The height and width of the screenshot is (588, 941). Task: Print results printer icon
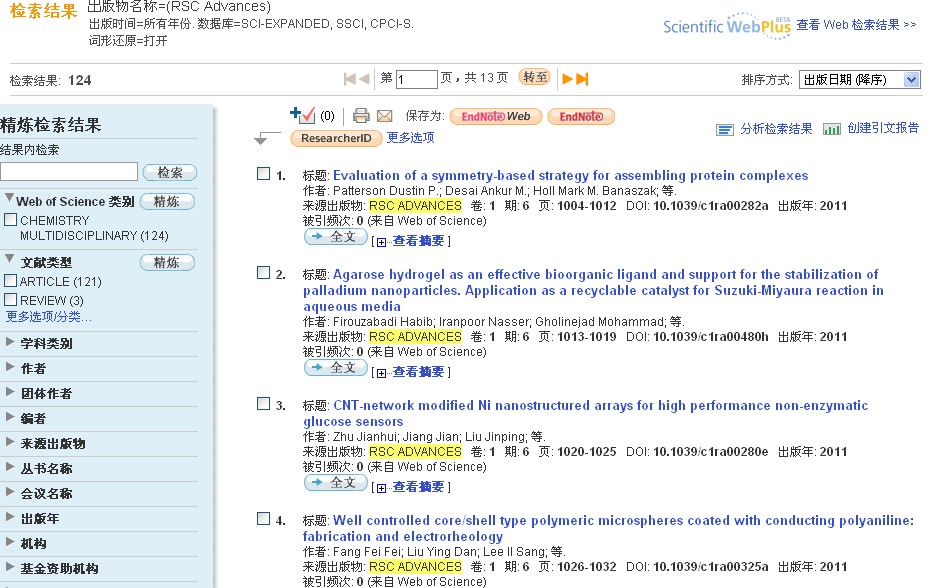361,115
